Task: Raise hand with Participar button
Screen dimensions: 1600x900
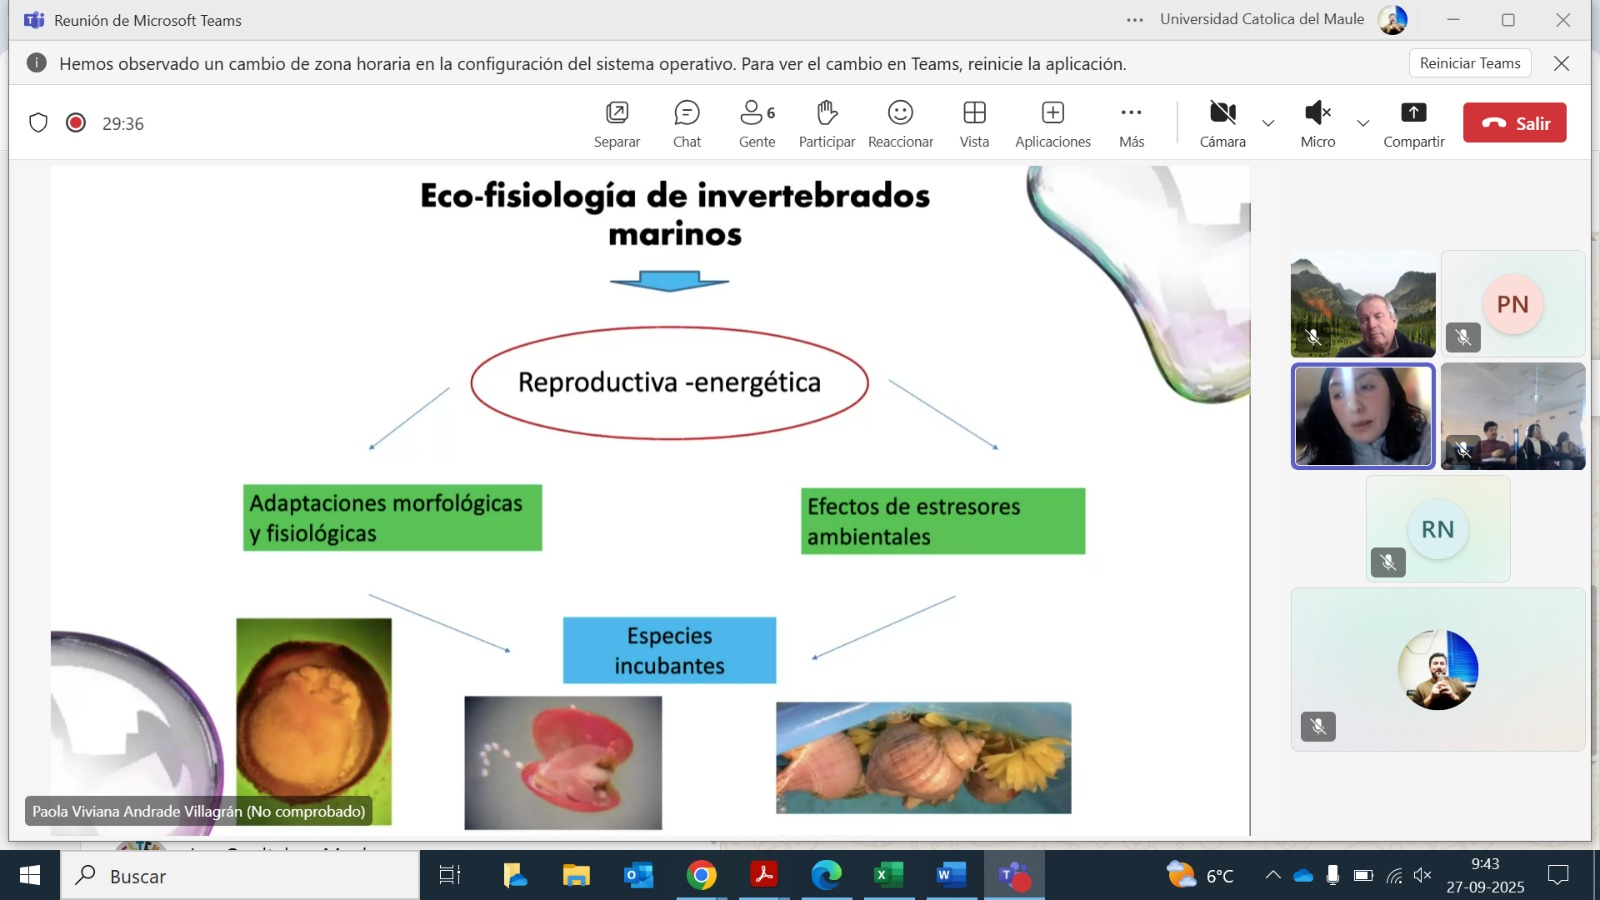Action: 826,124
